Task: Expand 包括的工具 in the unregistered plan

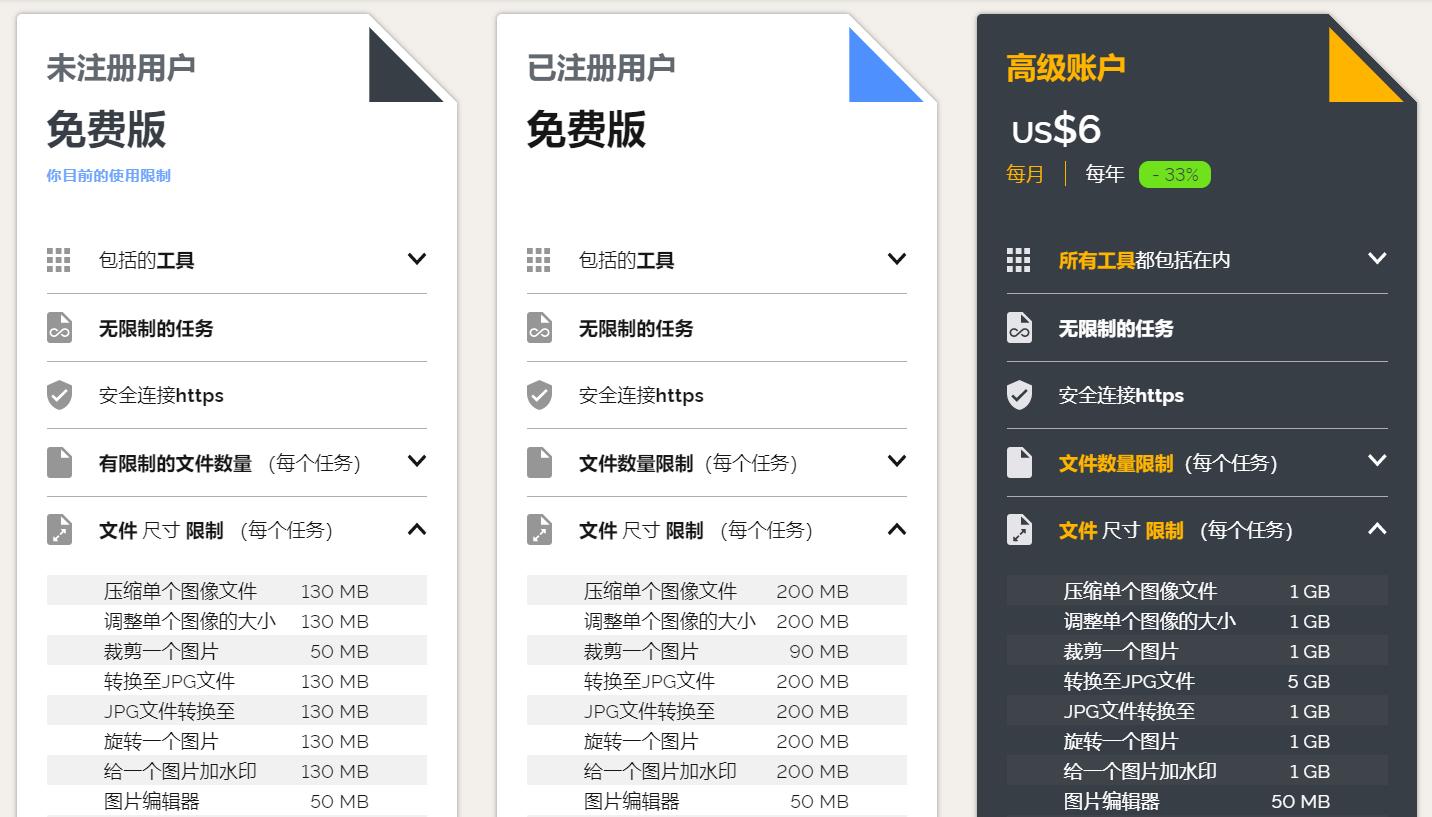Action: point(416,259)
